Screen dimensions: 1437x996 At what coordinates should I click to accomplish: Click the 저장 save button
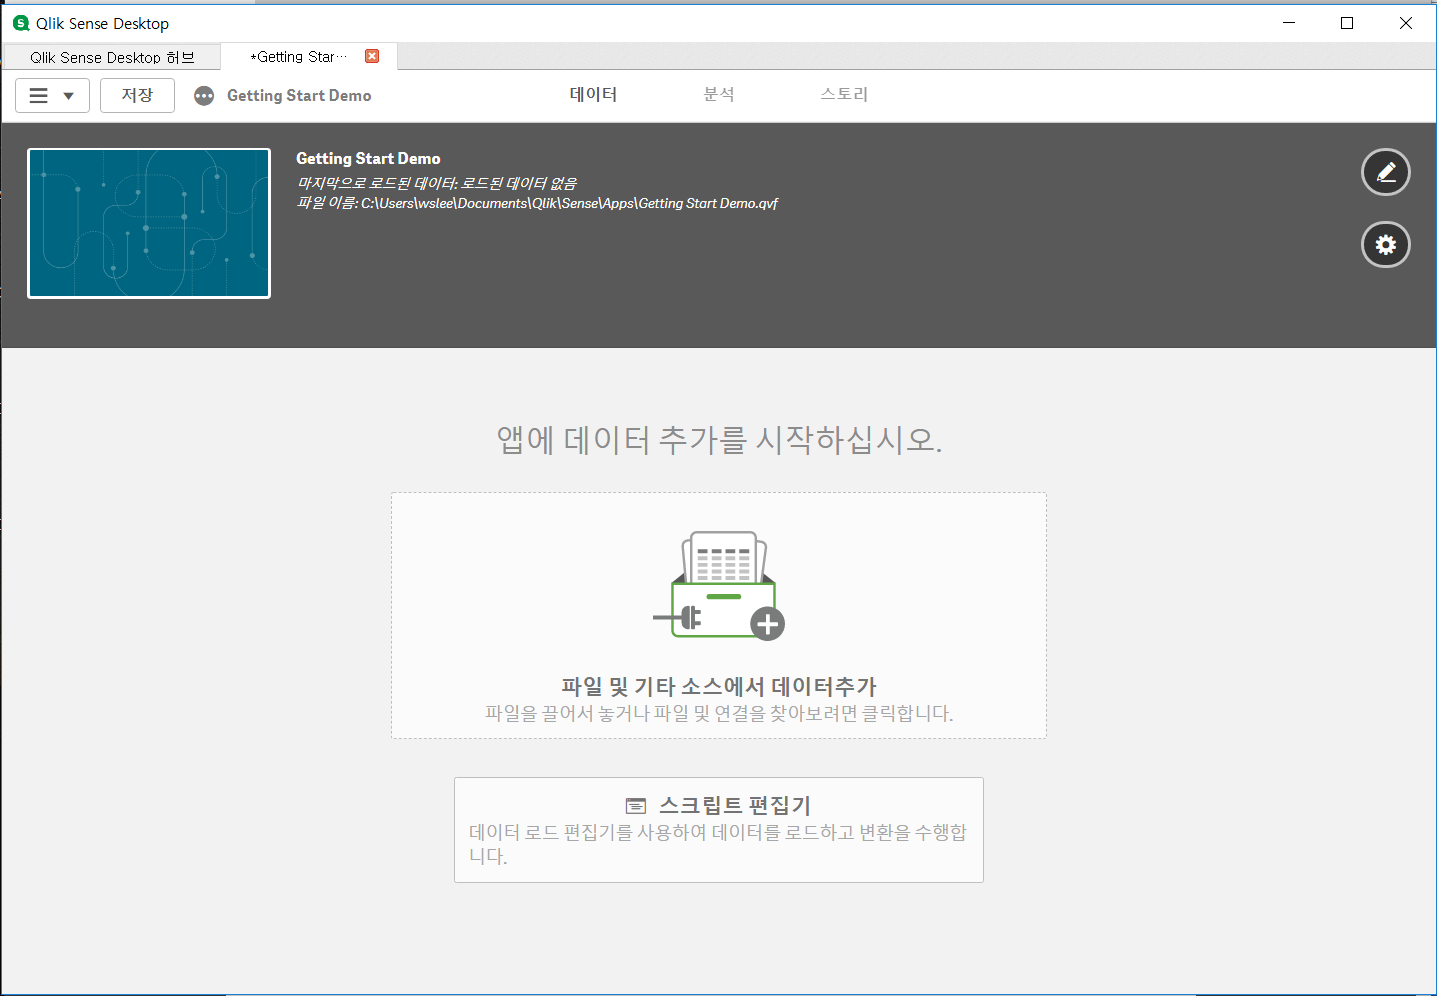click(x=137, y=96)
